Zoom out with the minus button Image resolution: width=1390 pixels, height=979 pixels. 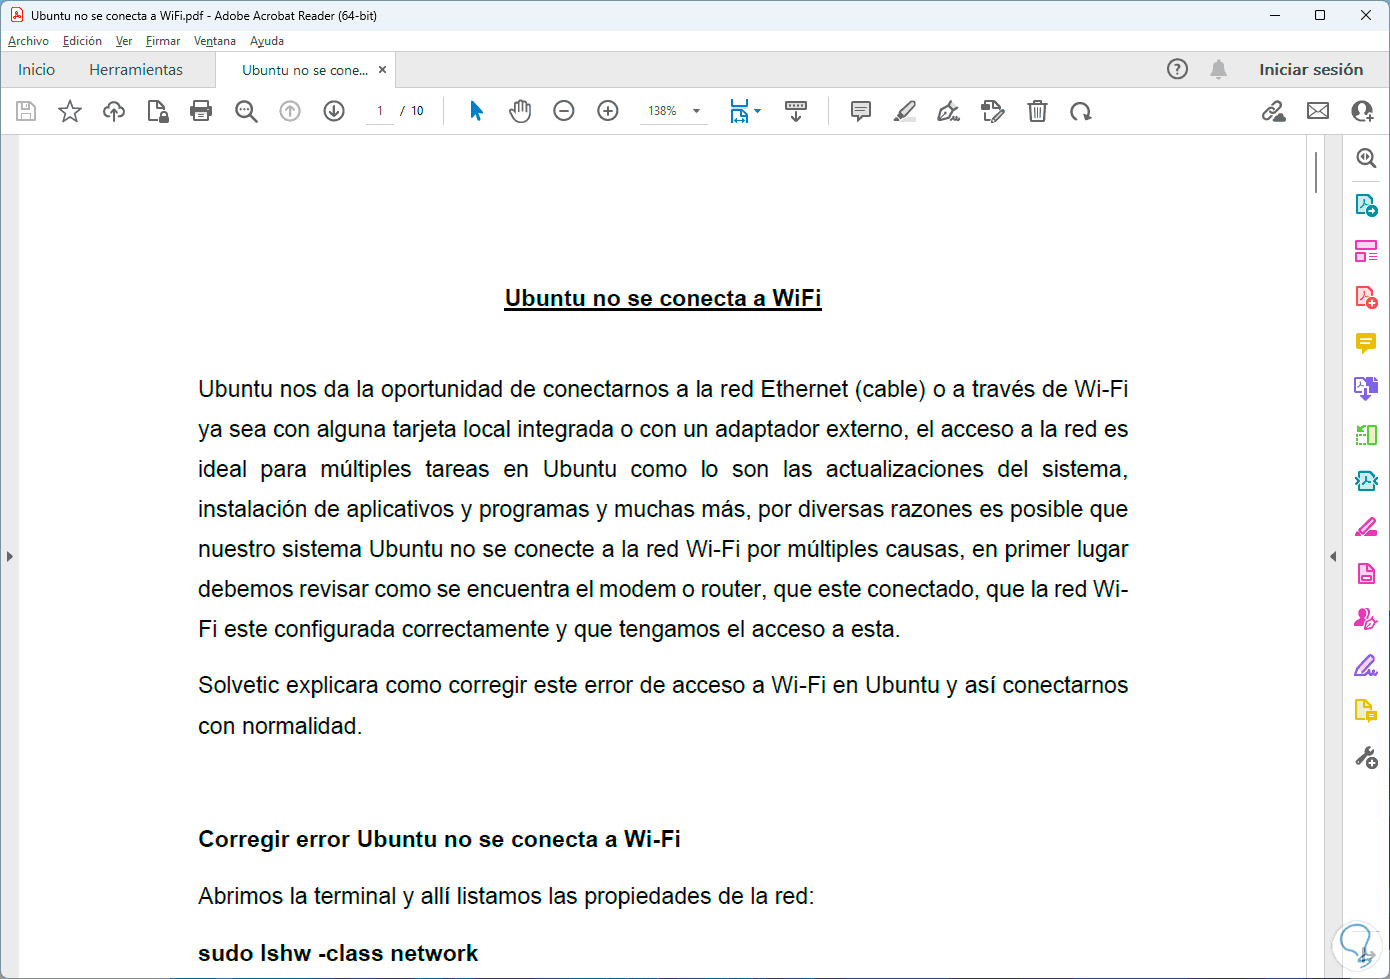[x=564, y=111]
